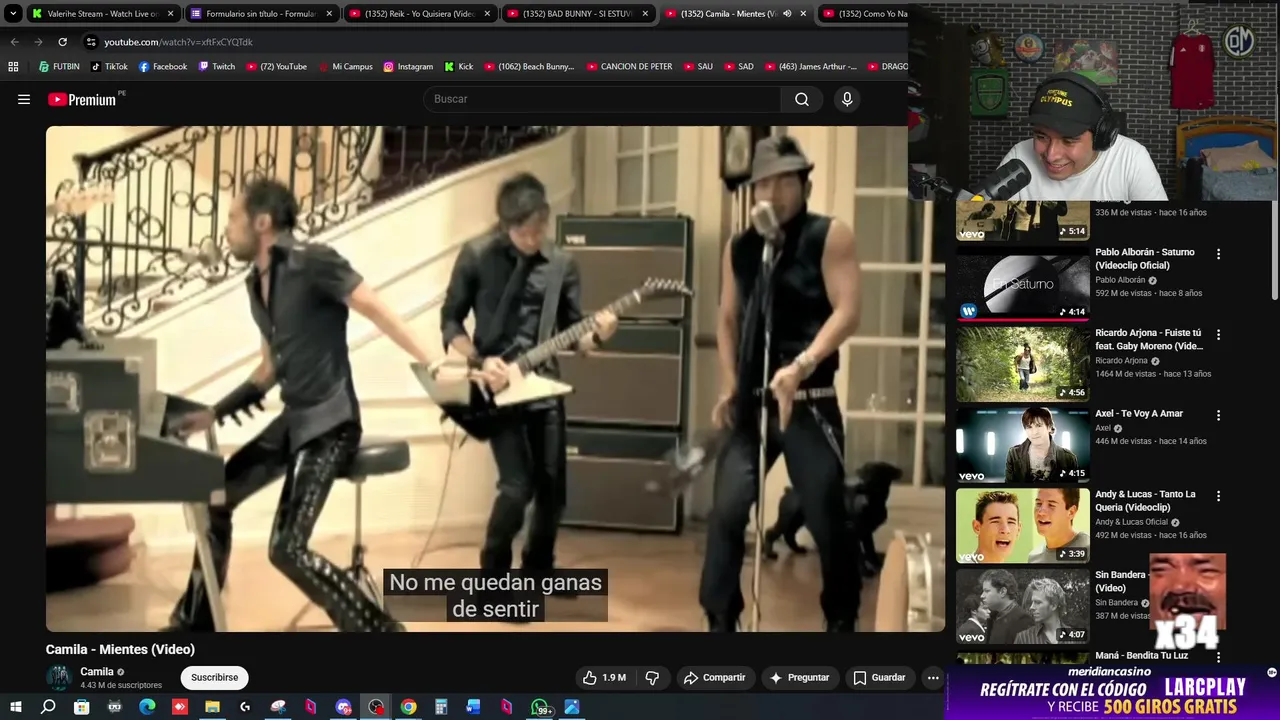
Task: Click the page vertical scrollbar
Action: click(1274, 250)
